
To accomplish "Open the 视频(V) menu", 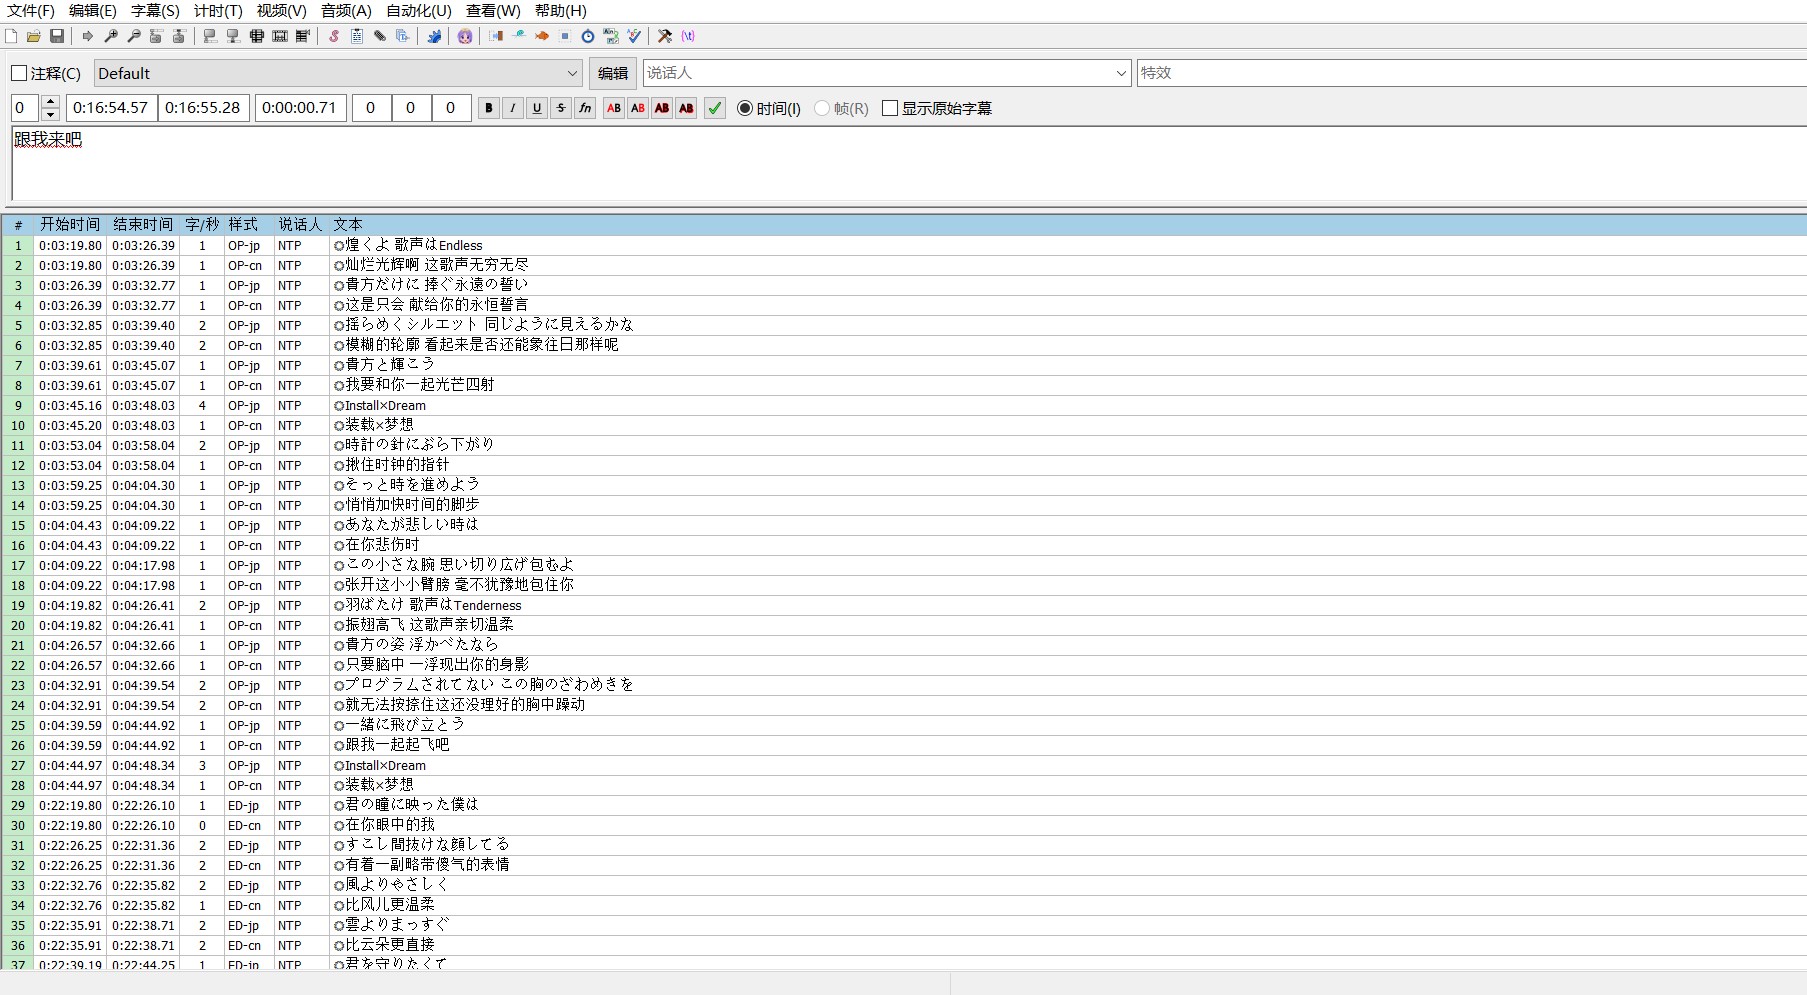I will [x=281, y=11].
